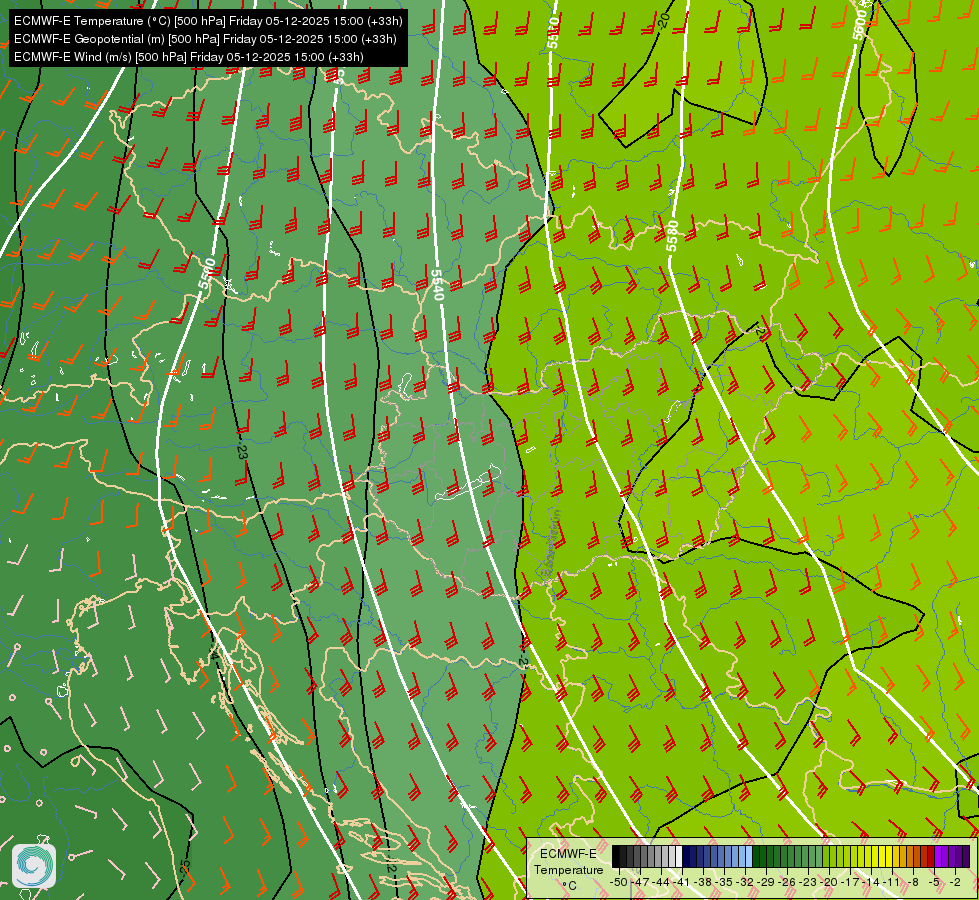Viewport: 979px width, 900px height.
Task: Click the -2 legend tick label
Action: (955, 883)
